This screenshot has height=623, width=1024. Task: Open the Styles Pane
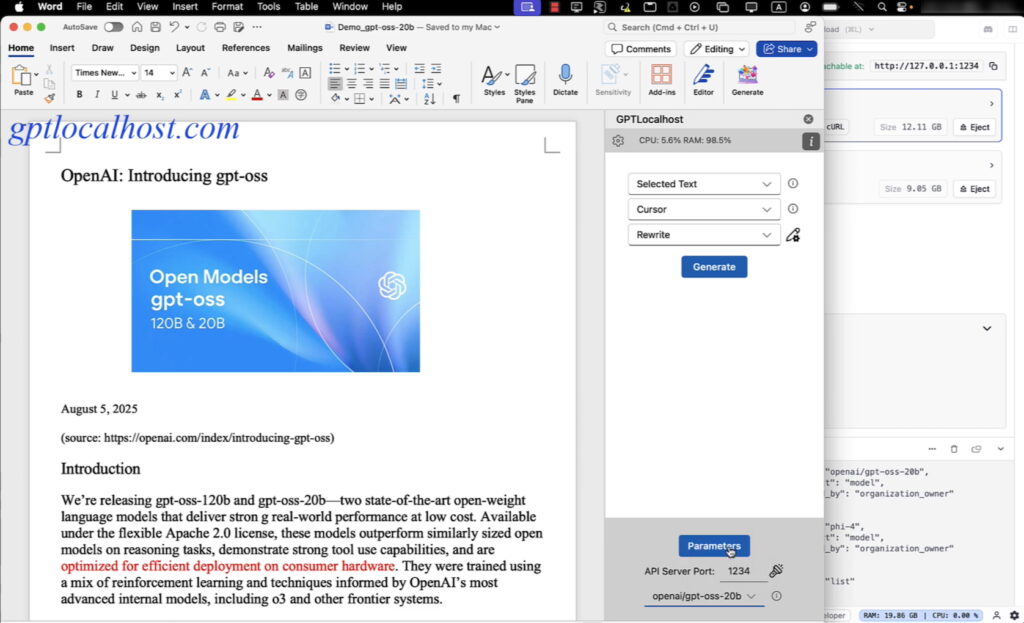tap(525, 80)
